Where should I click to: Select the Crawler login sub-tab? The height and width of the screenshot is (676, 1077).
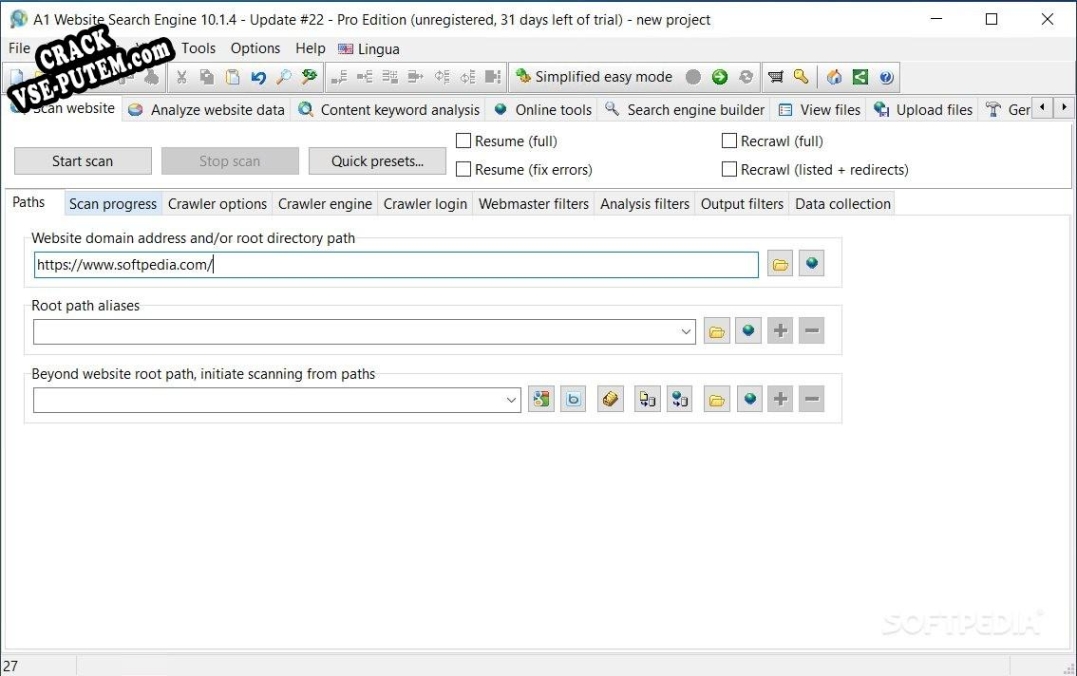425,204
